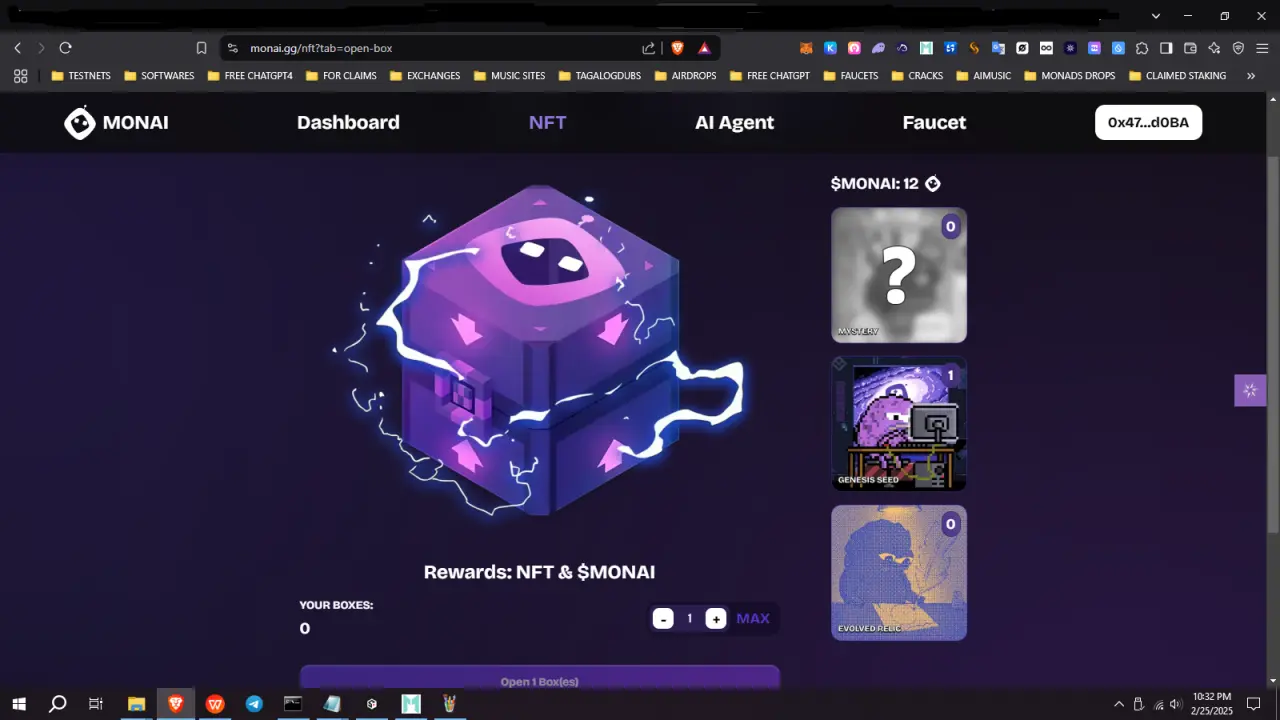The height and width of the screenshot is (720, 1280).
Task: Open the browser Extensions puzzle menu
Action: pyautogui.click(x=1142, y=48)
